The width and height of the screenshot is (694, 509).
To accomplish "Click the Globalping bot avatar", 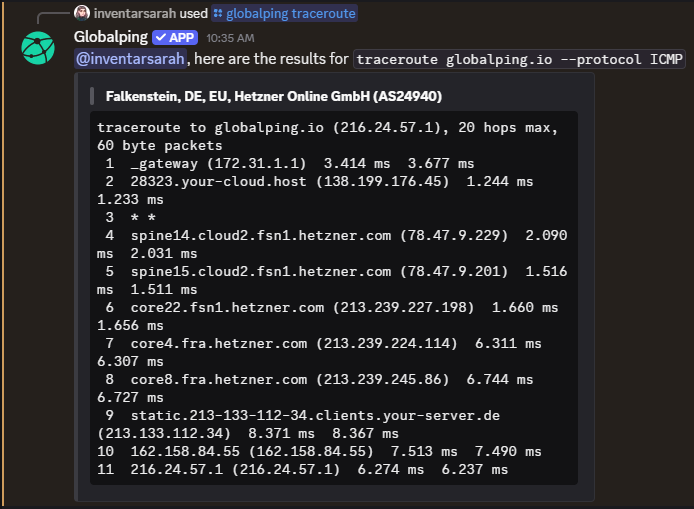I will click(38, 48).
